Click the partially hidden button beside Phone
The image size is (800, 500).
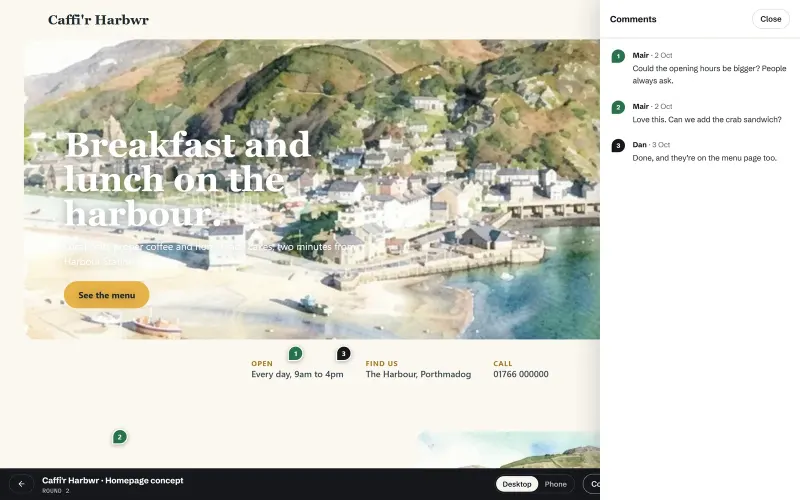[592, 484]
